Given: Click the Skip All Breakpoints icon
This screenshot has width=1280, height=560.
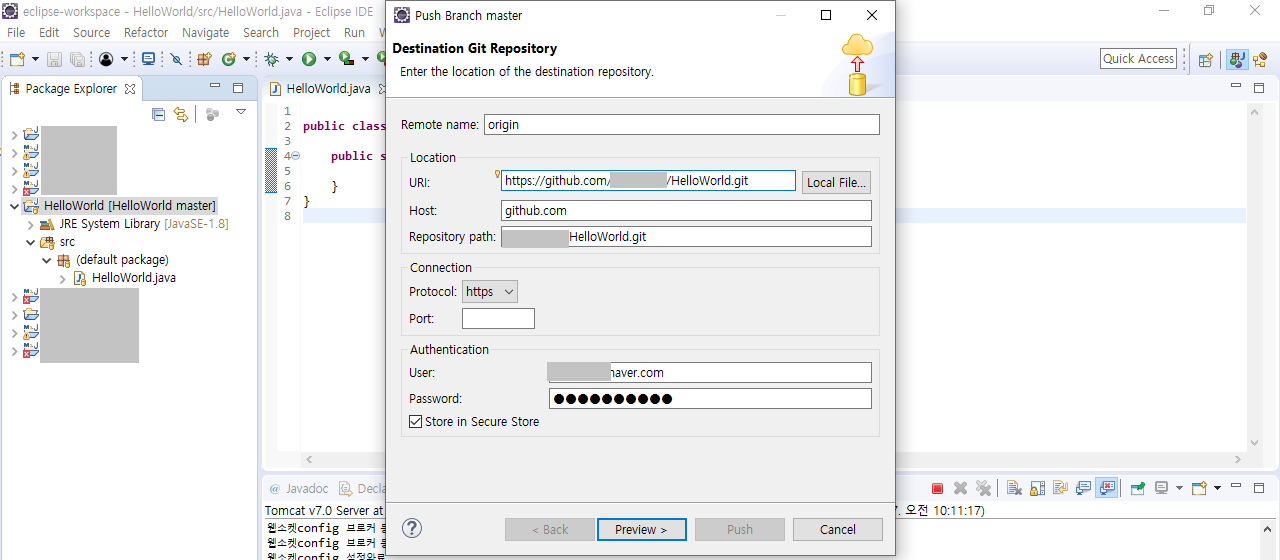Looking at the screenshot, I should point(177,59).
